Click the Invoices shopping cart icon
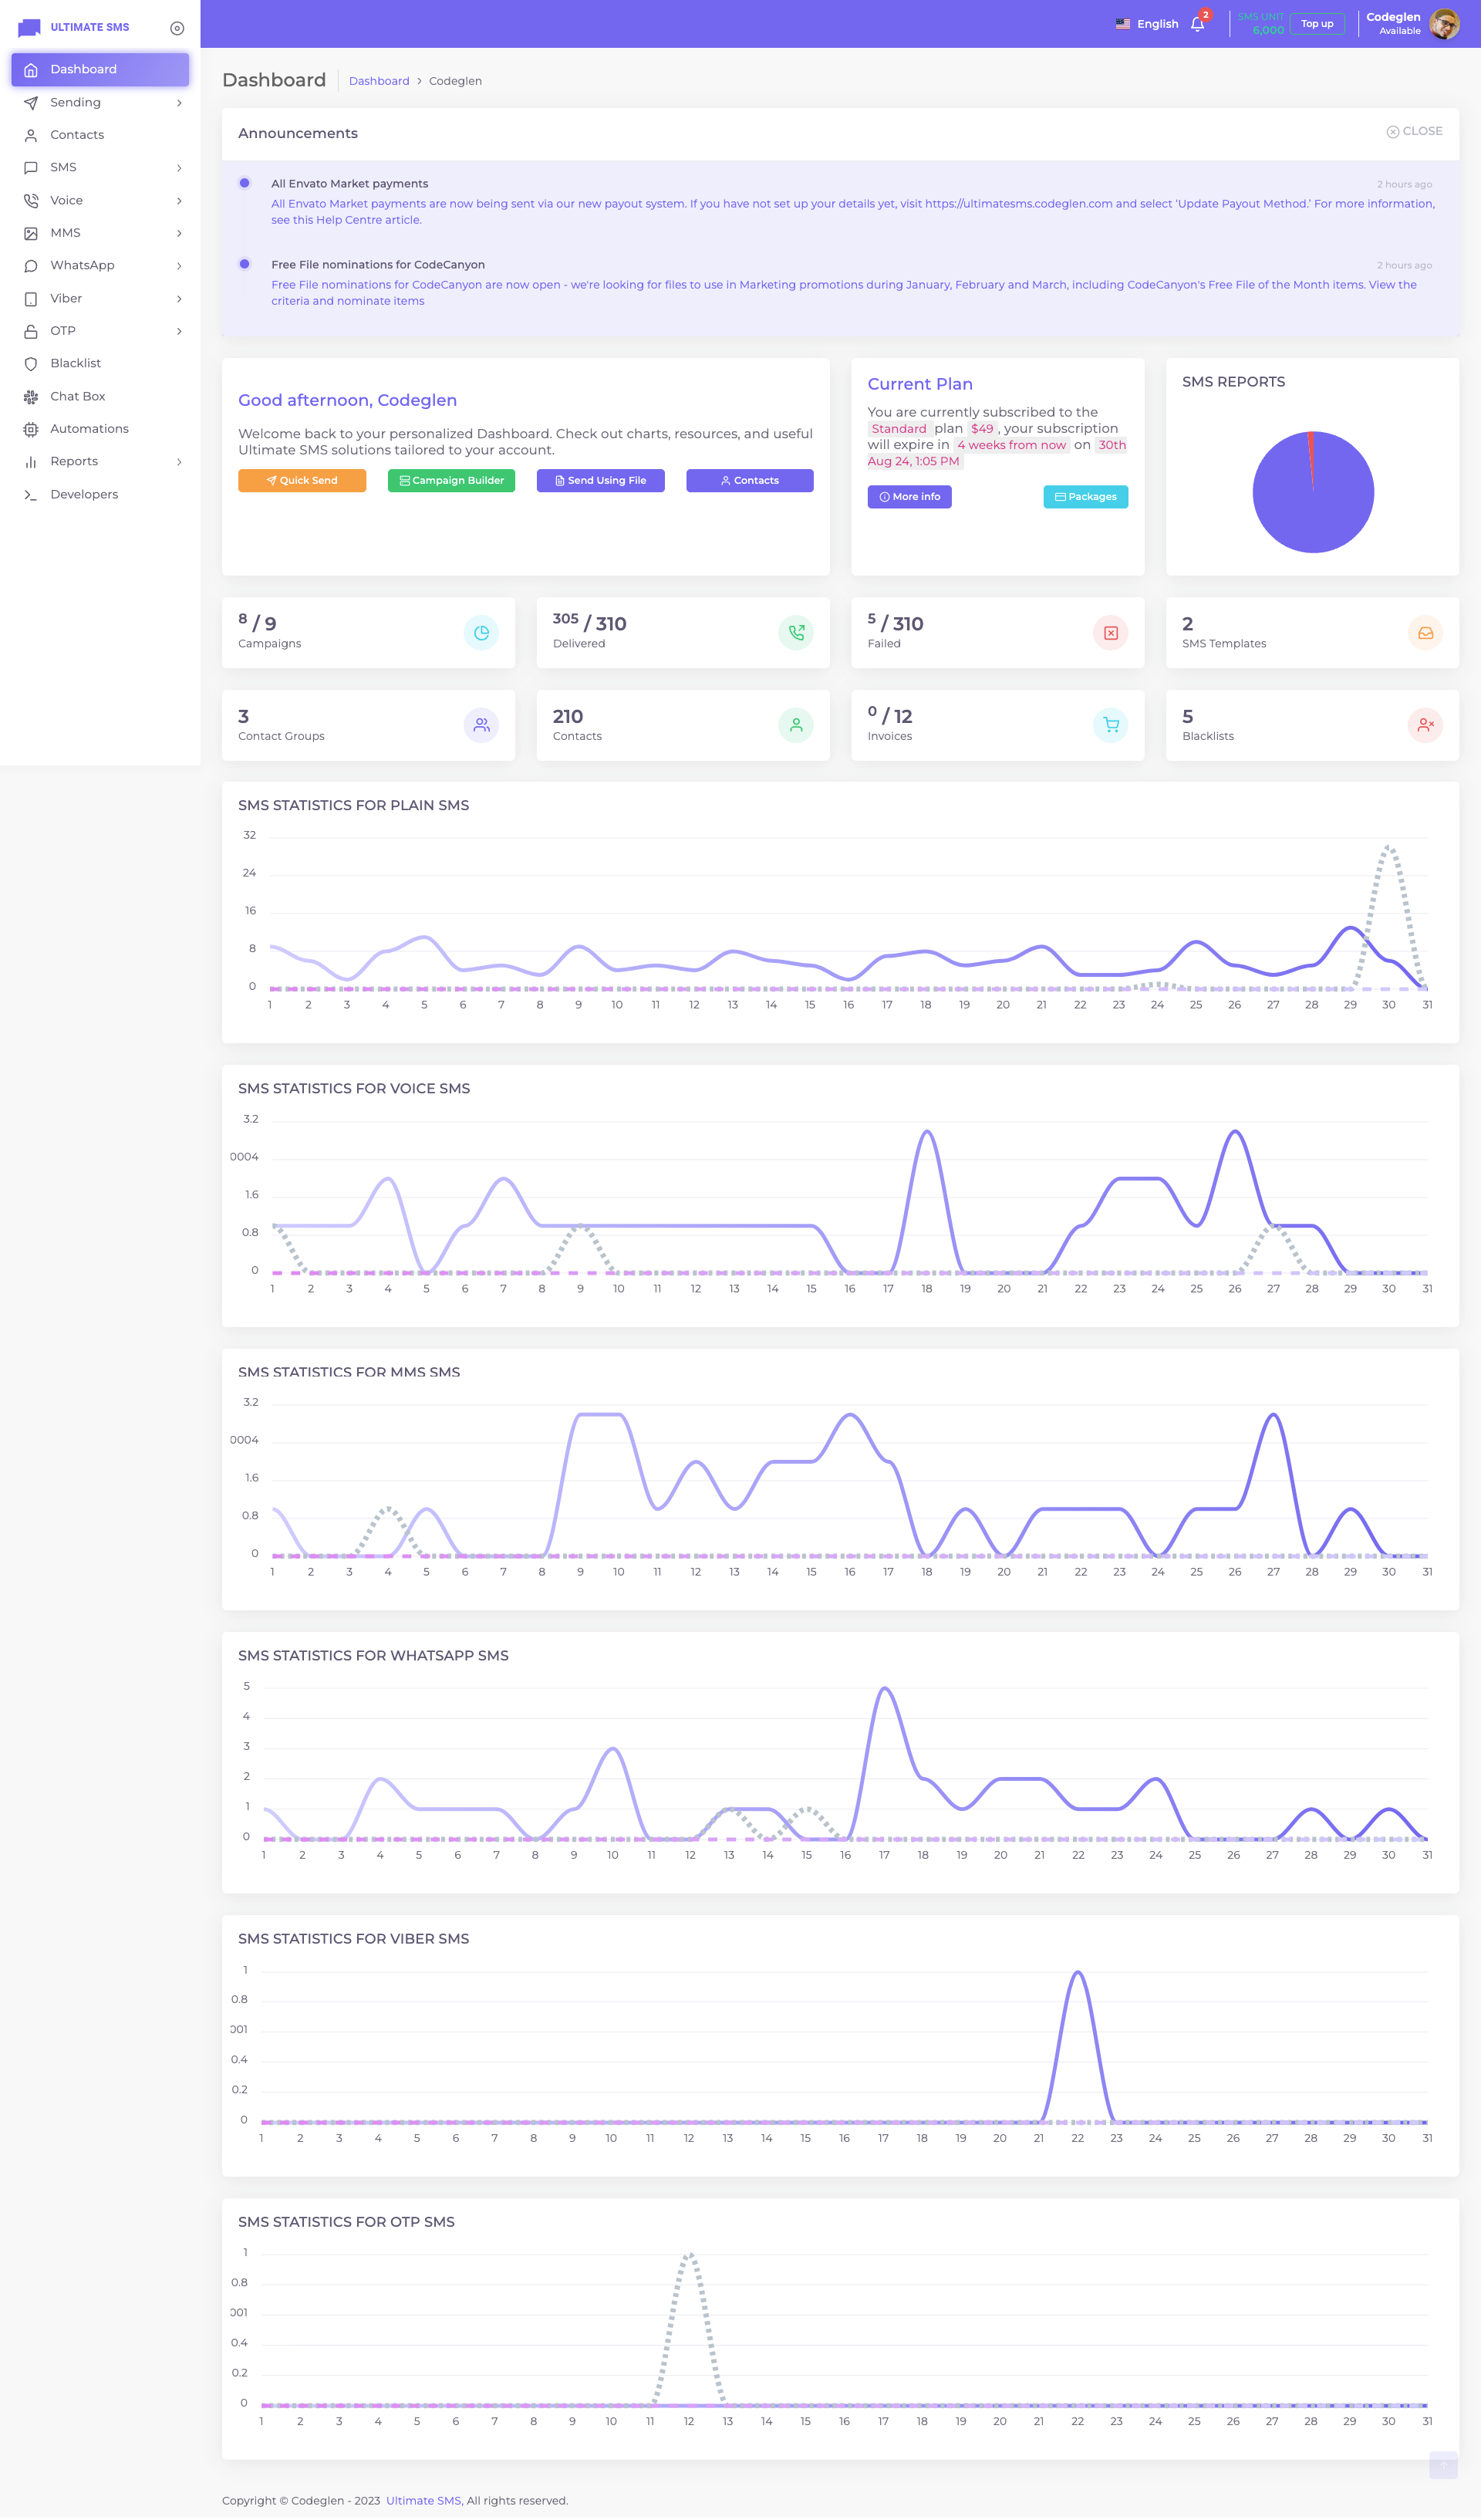This screenshot has height=2520, width=1481. click(1110, 725)
